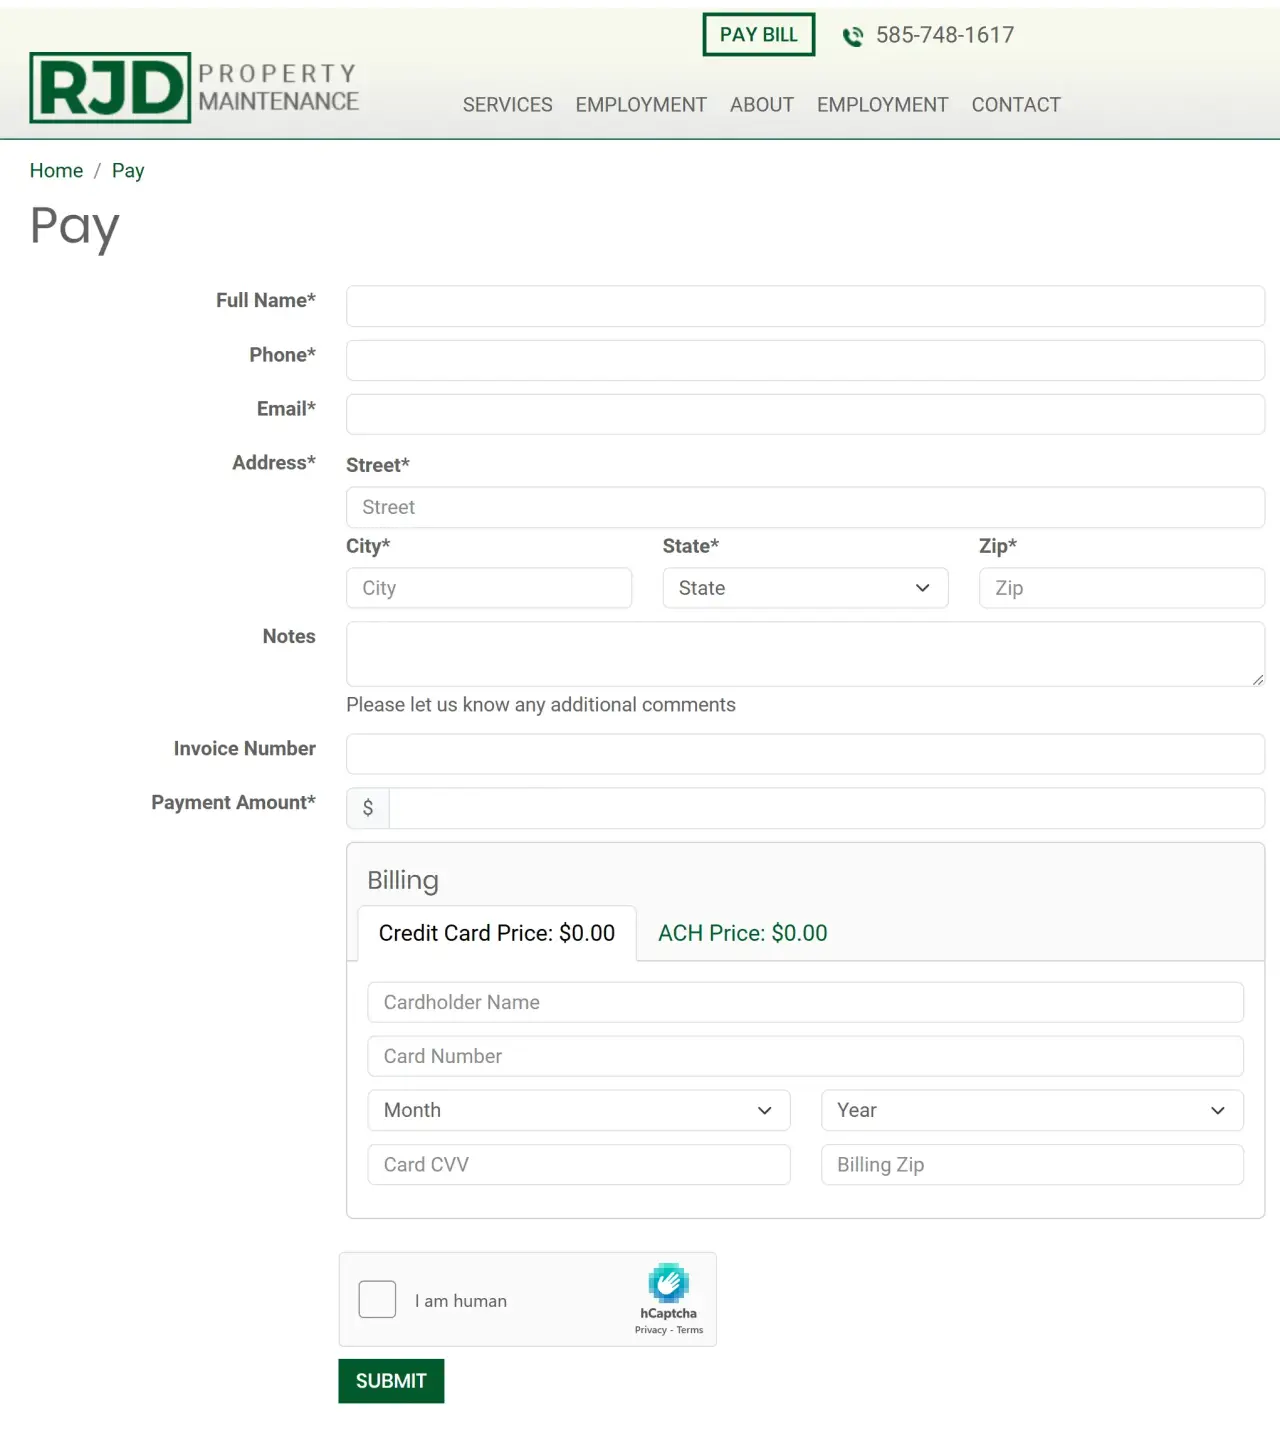Click the State* sub-label

pos(691,546)
